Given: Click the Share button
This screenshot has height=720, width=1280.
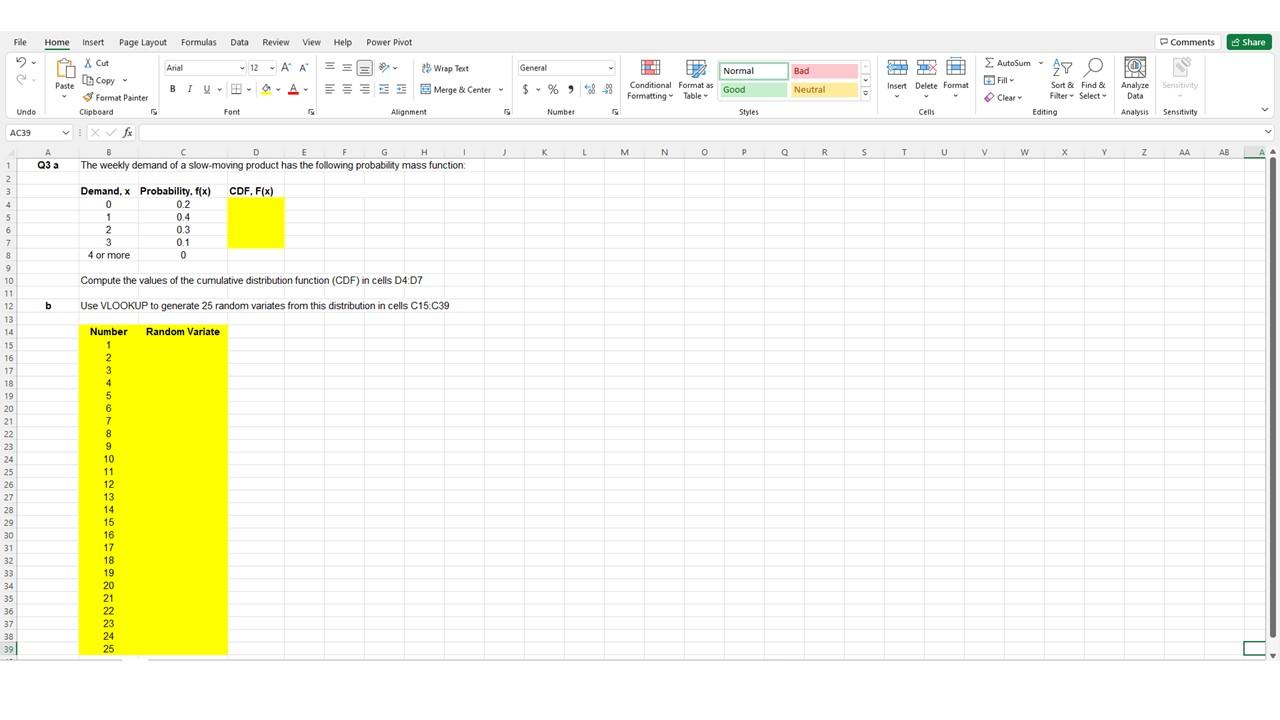Looking at the screenshot, I should point(1248,42).
